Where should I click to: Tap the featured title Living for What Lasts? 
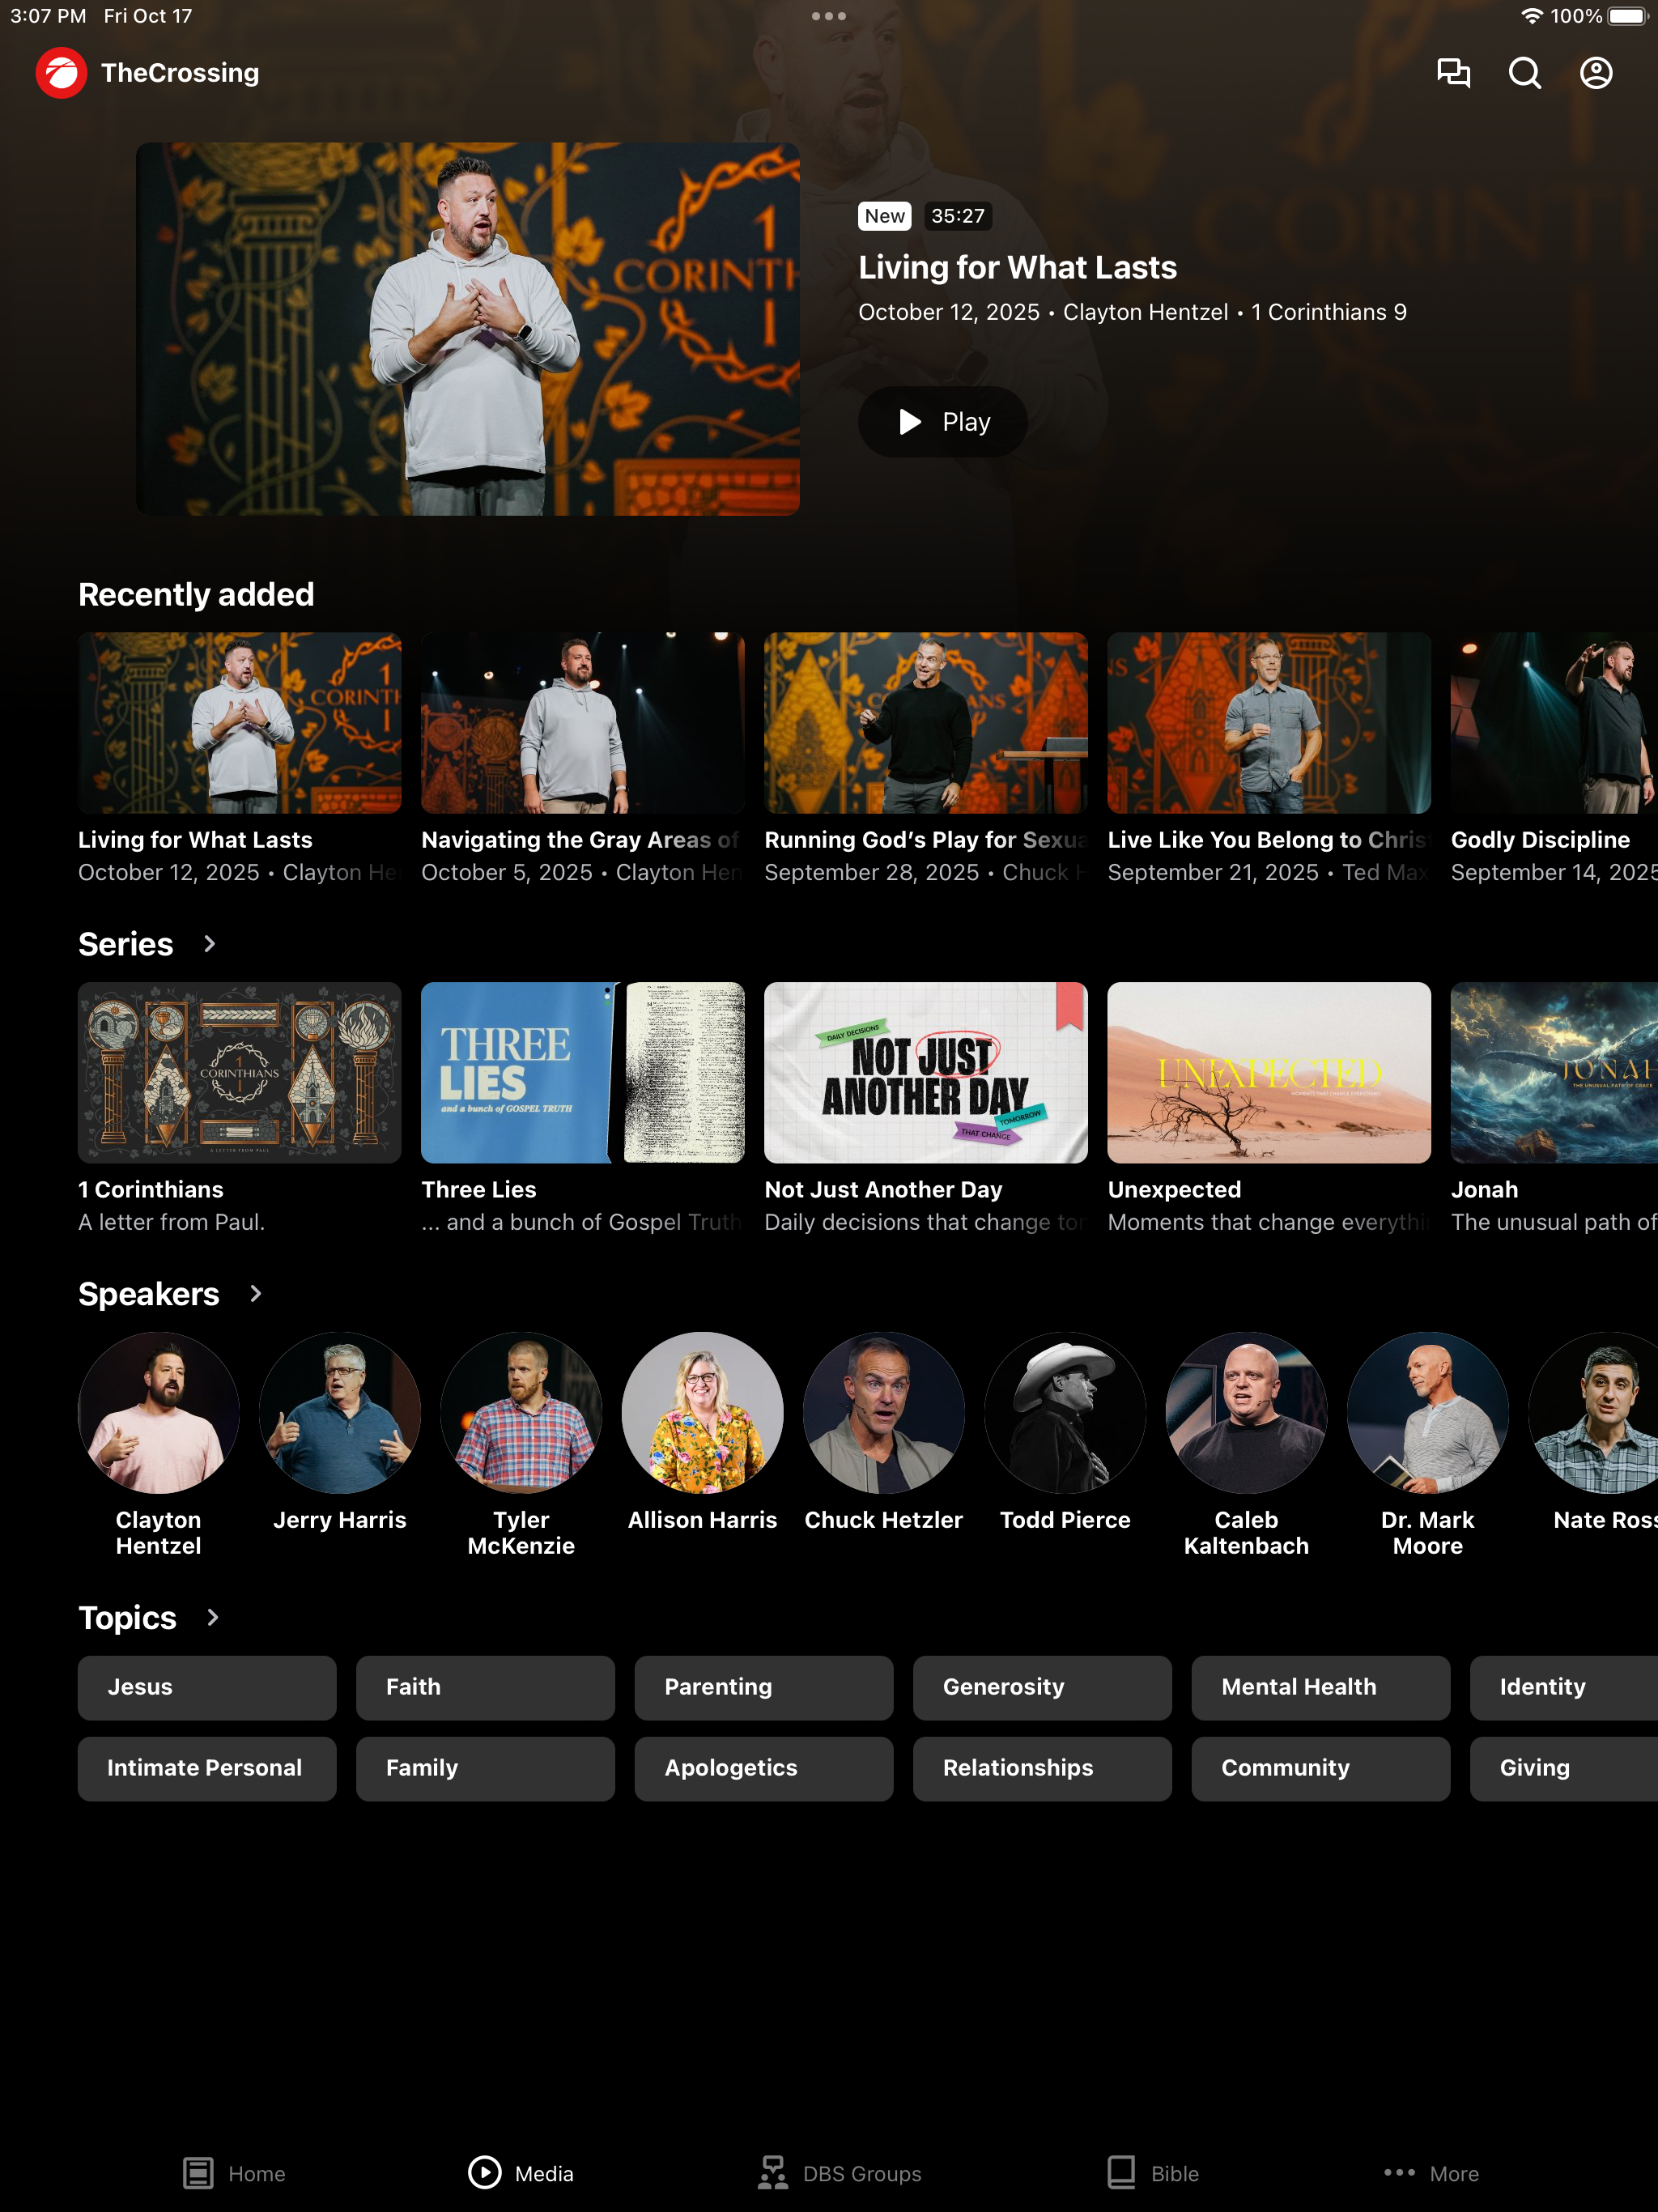point(1017,268)
